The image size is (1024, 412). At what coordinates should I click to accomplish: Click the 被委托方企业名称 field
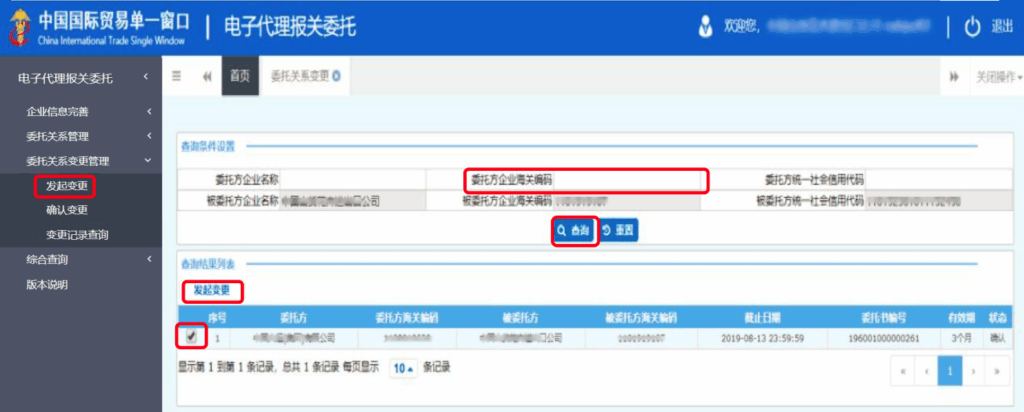(353, 200)
